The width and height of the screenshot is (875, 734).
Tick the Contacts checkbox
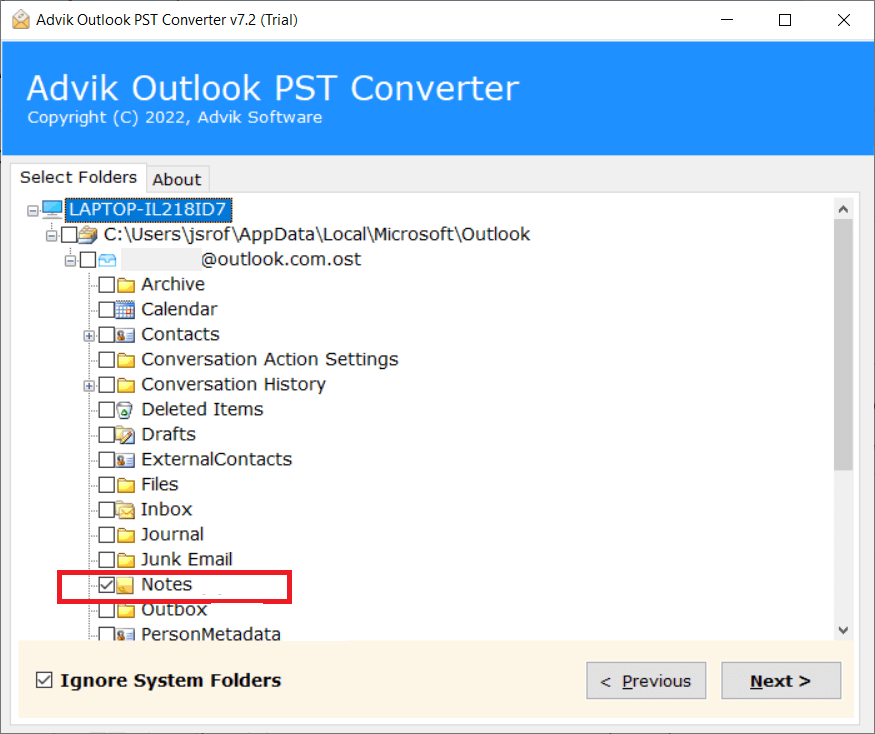coord(107,335)
